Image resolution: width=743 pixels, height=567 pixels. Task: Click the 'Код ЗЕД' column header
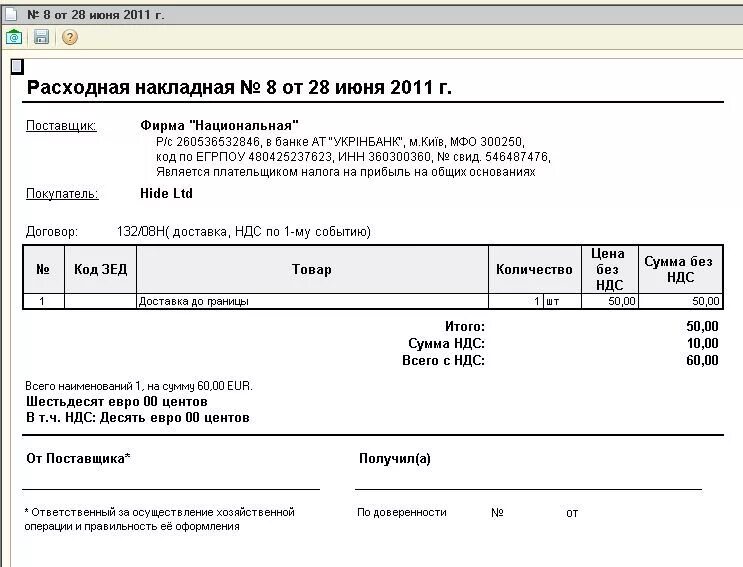100,270
